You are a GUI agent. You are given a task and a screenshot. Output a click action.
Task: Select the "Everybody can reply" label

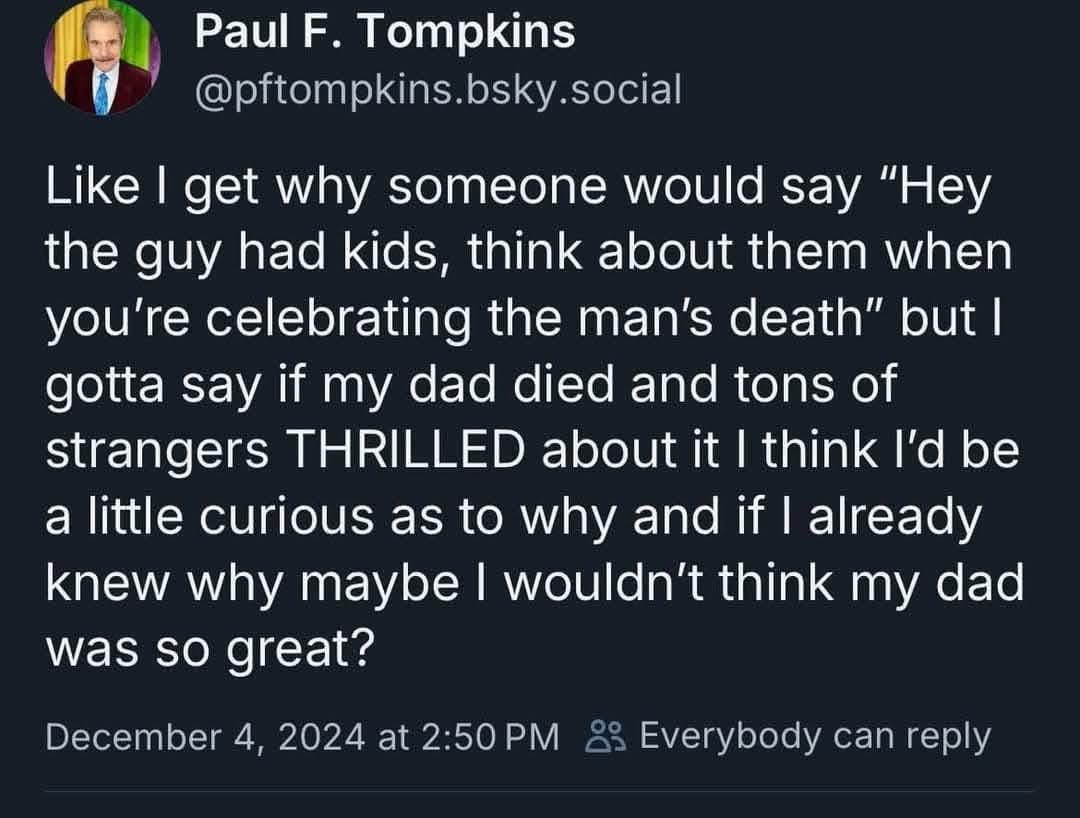(814, 736)
